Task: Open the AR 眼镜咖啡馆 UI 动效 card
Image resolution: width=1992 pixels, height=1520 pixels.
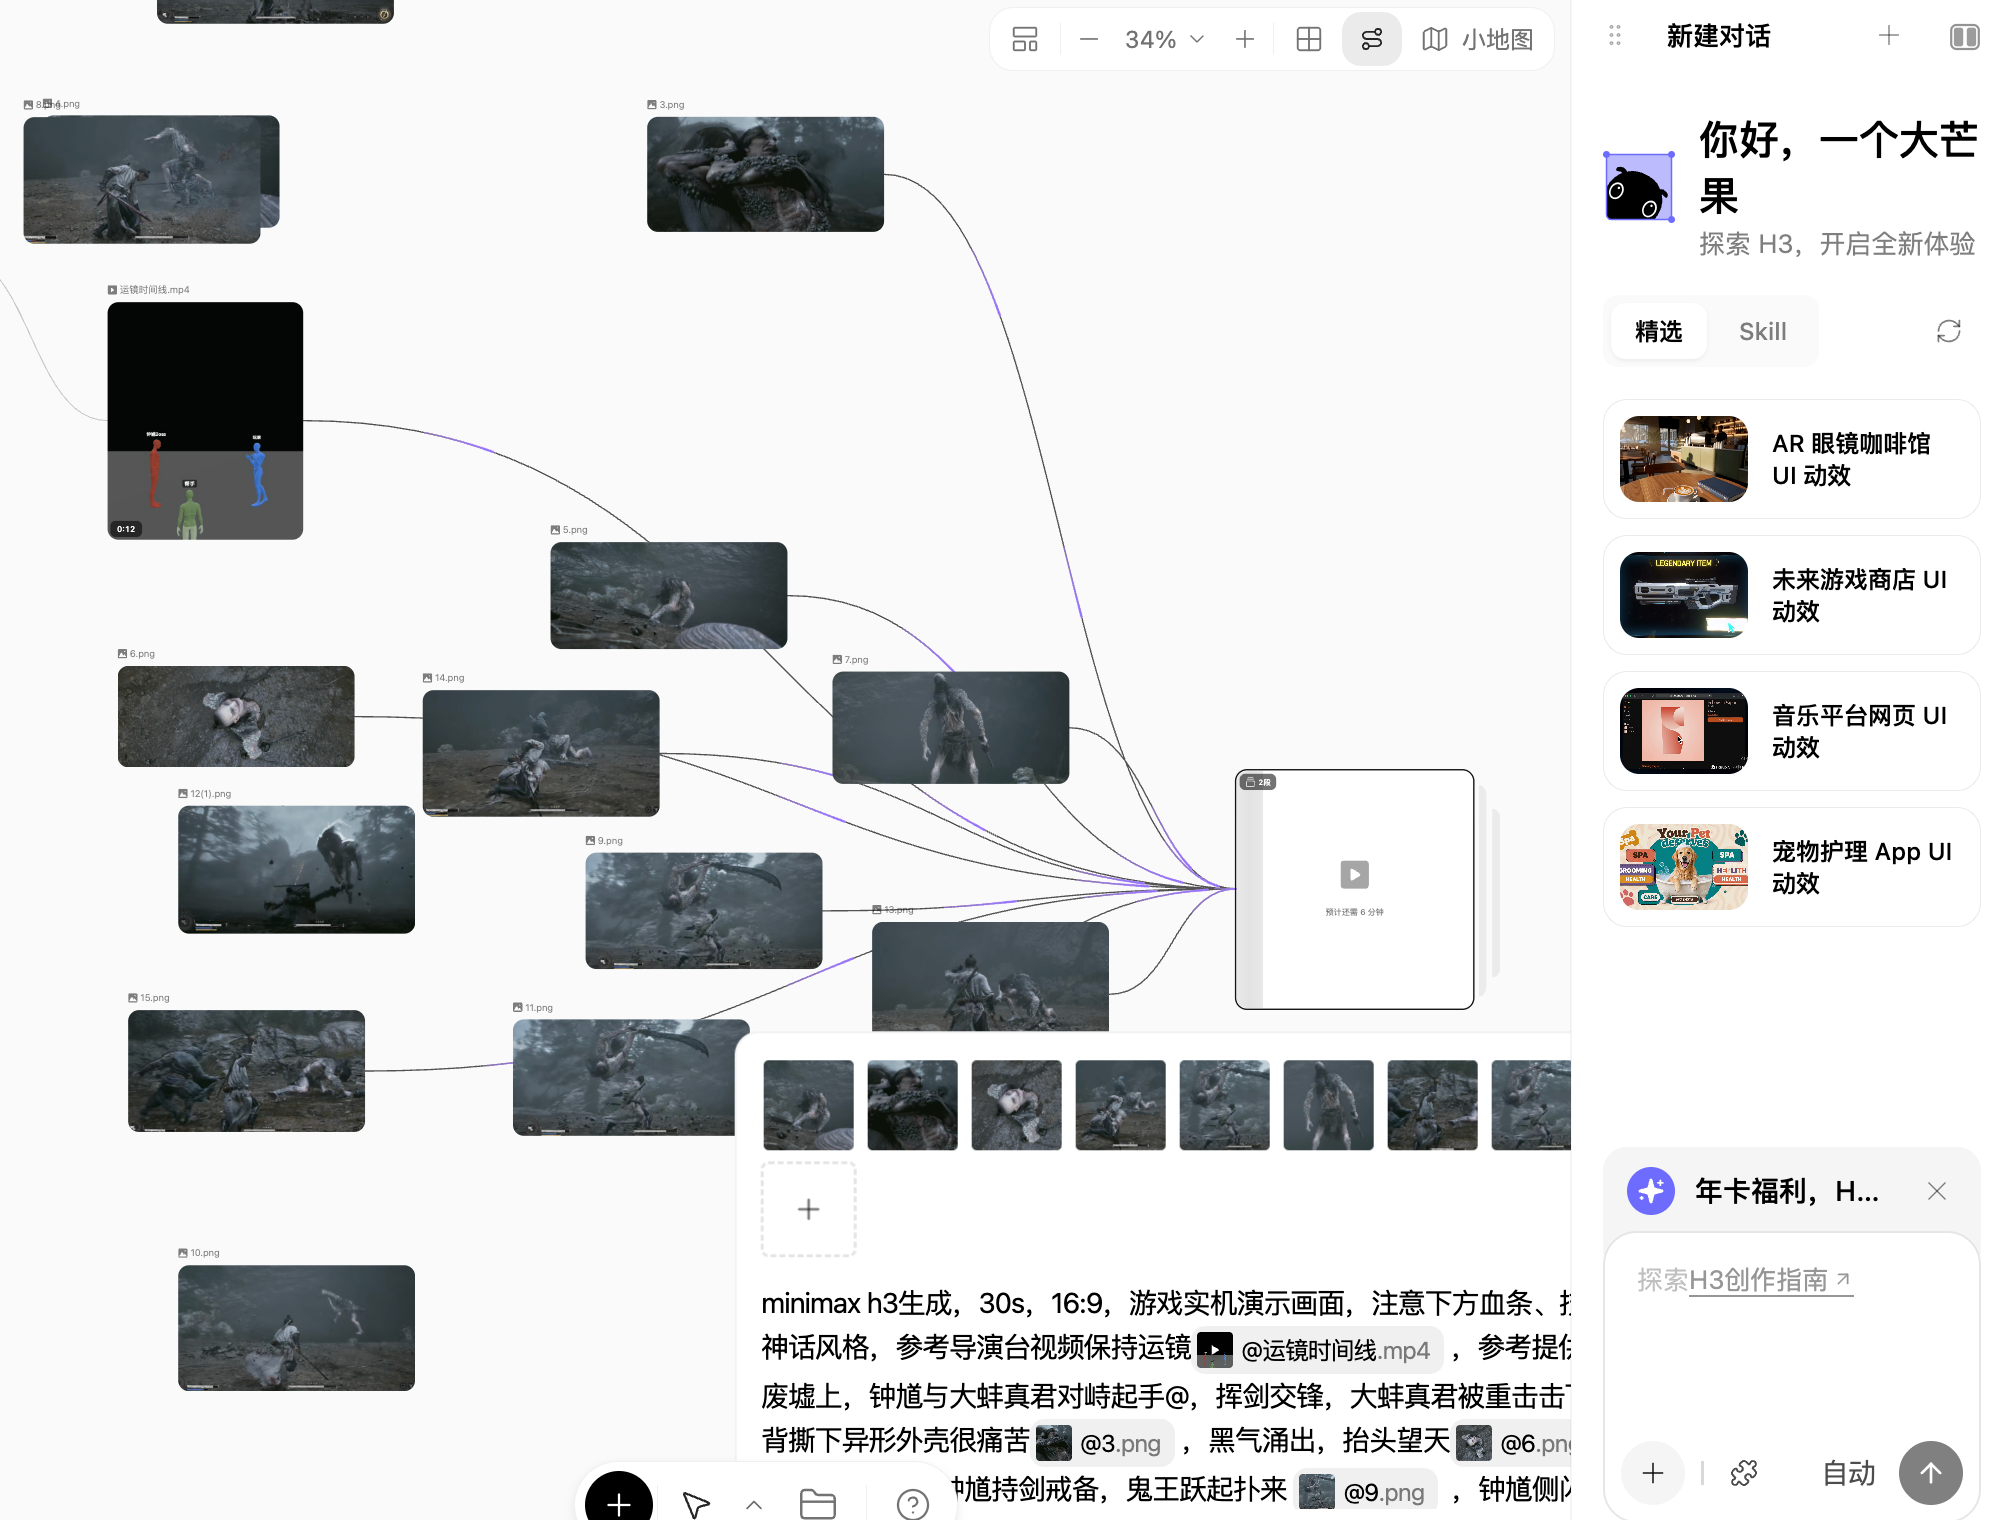Action: coord(1791,459)
